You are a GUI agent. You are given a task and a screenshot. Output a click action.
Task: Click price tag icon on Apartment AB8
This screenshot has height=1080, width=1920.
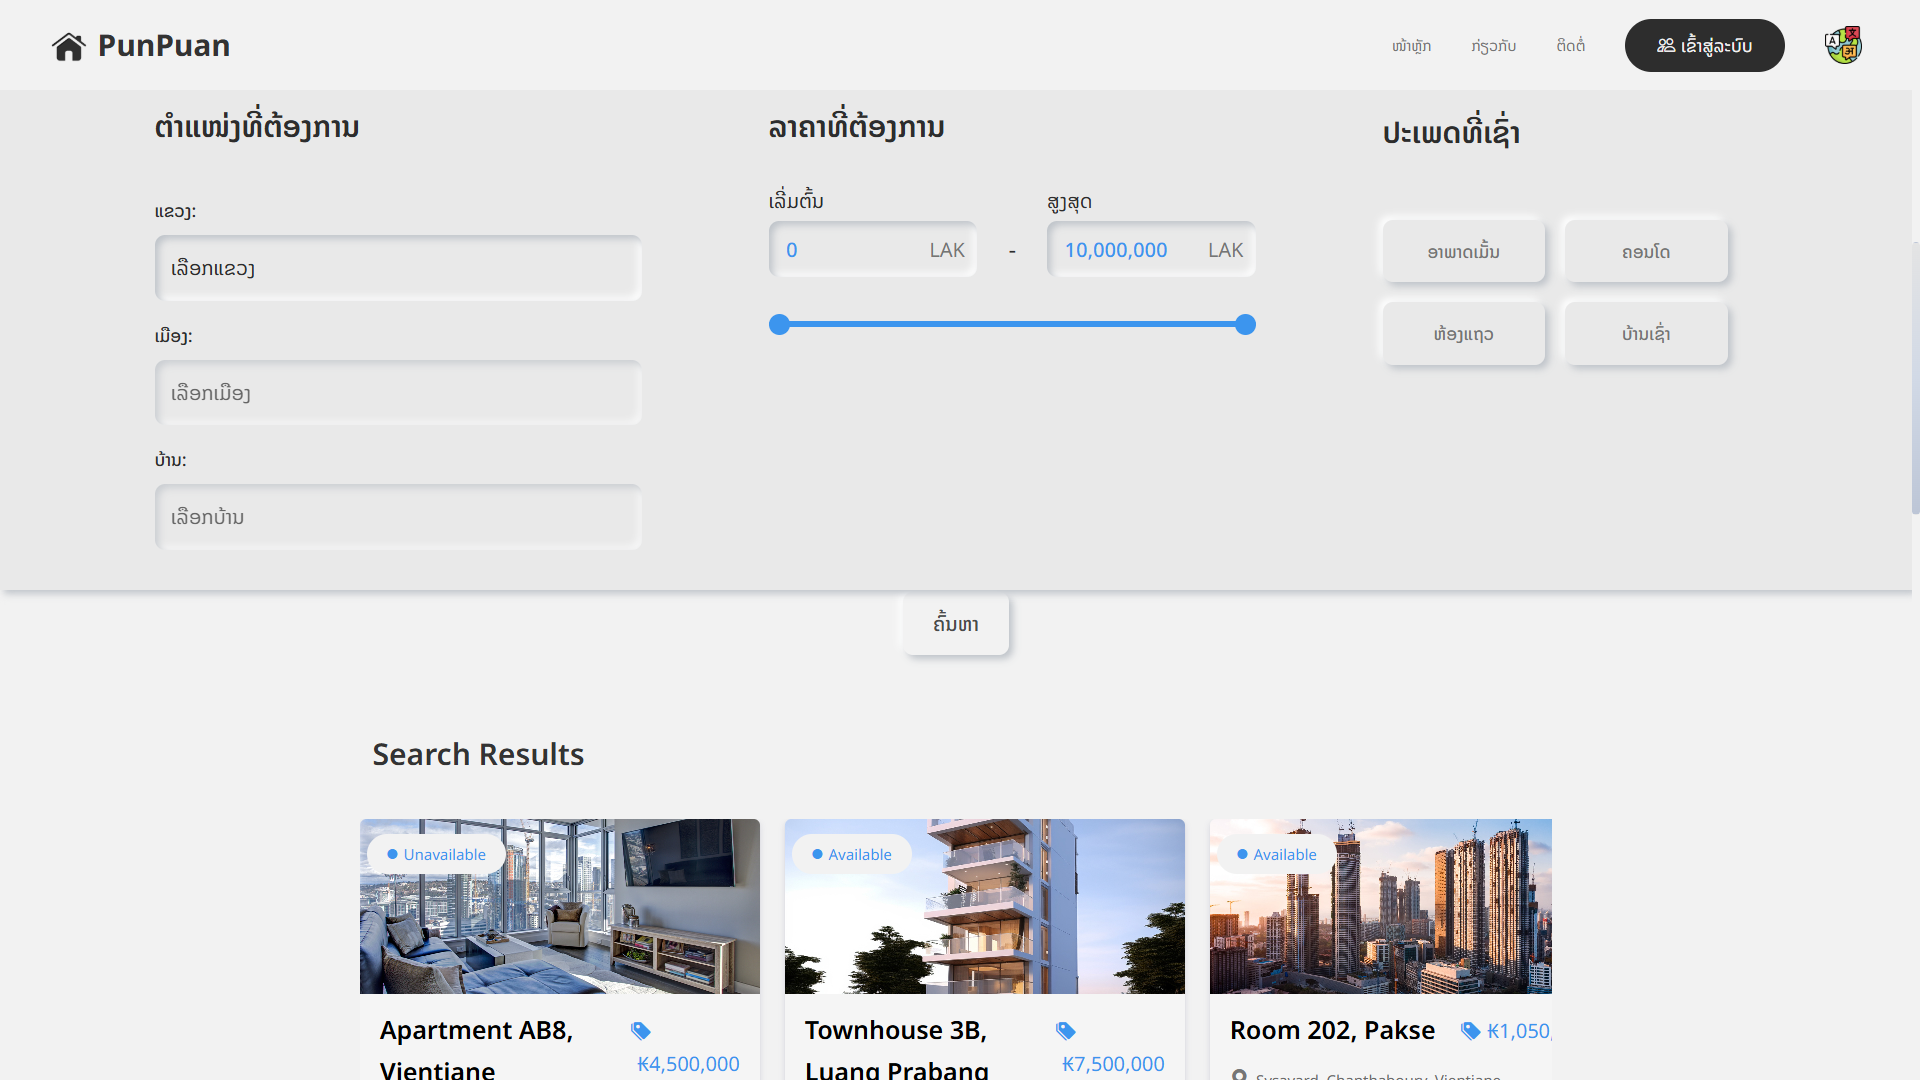pos(641,1031)
